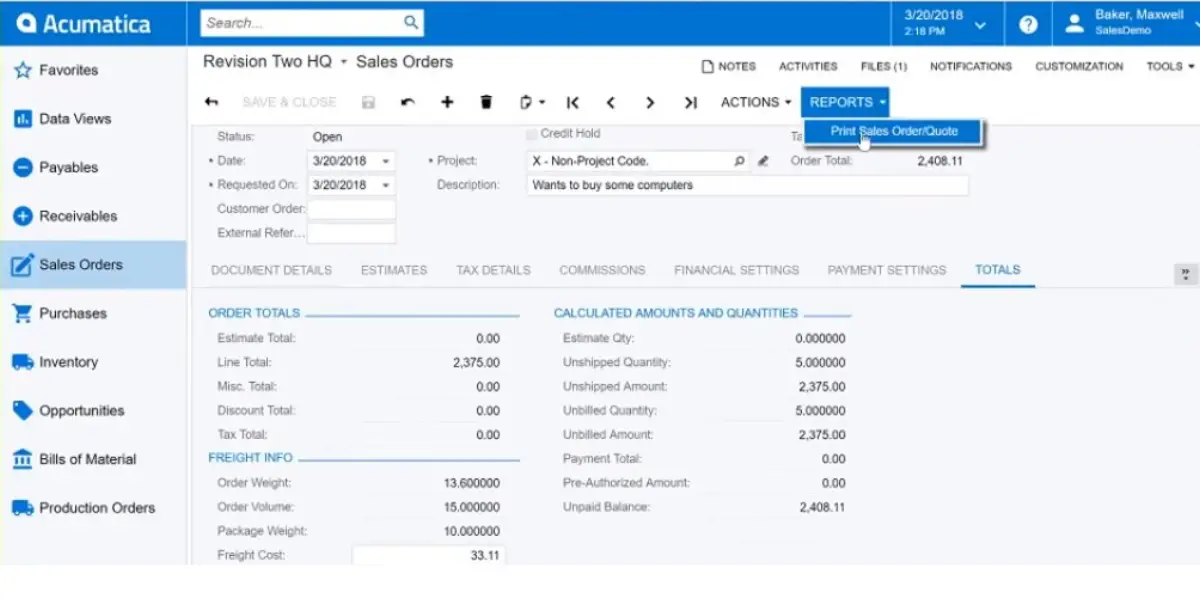Click the Production Orders truck icon
Screen dimensions: 1200x600
click(23, 508)
